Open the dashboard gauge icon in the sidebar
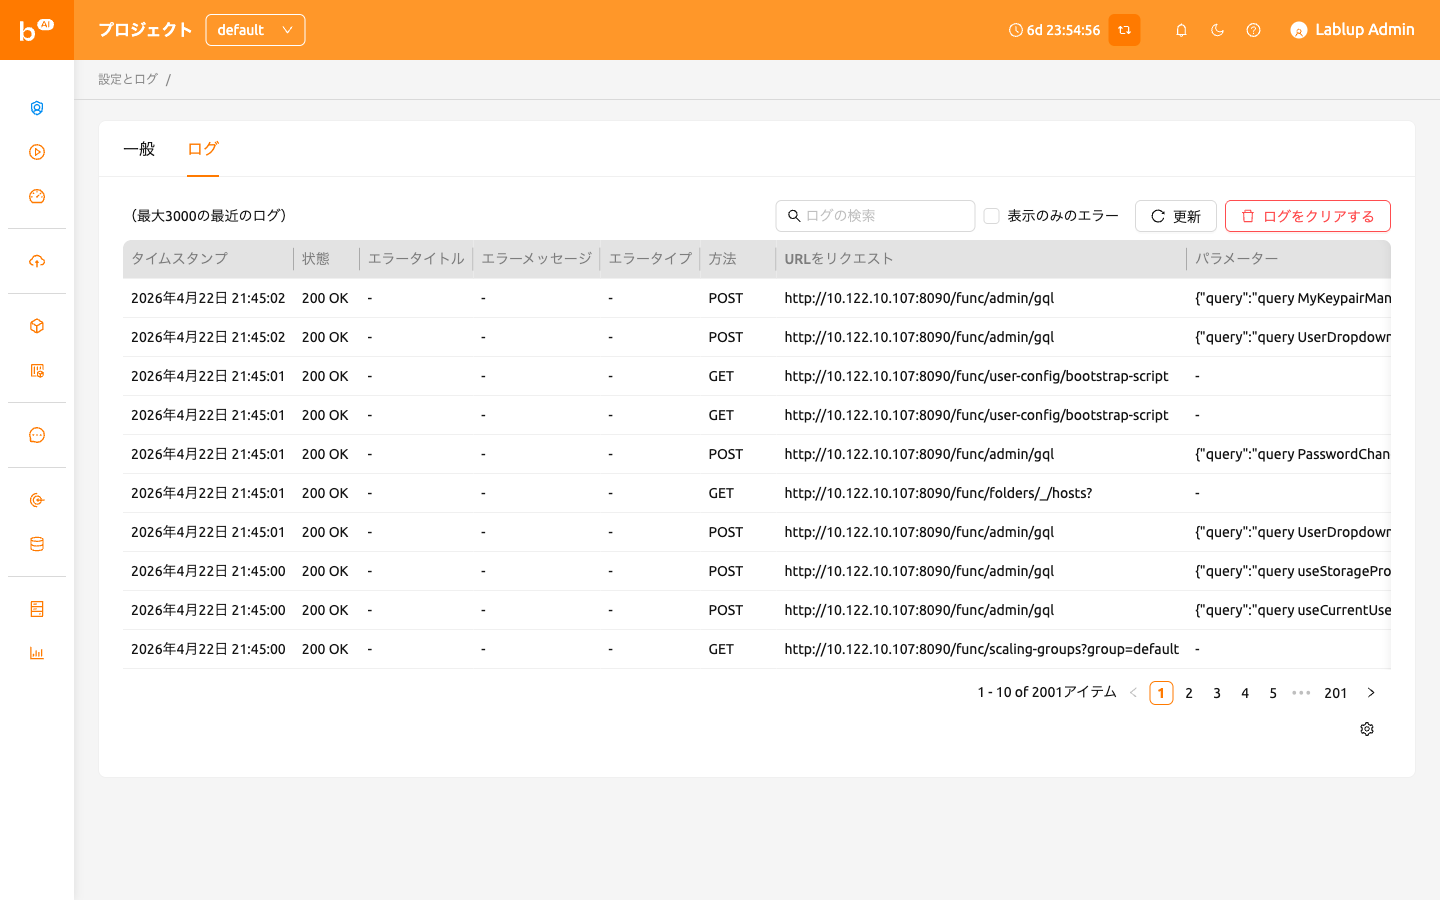Image resolution: width=1440 pixels, height=900 pixels. [37, 197]
